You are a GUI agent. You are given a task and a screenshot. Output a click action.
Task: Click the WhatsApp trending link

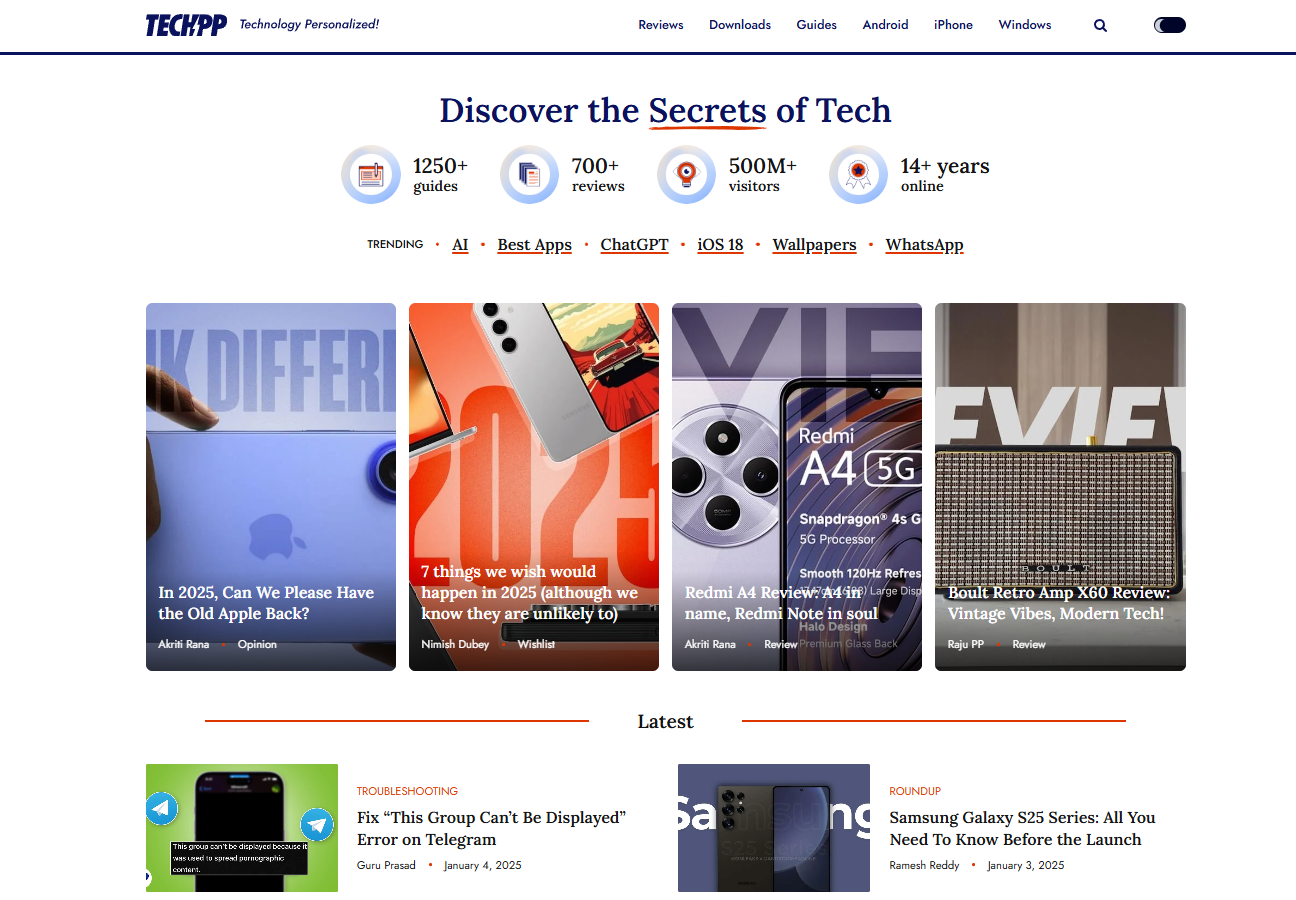924,245
